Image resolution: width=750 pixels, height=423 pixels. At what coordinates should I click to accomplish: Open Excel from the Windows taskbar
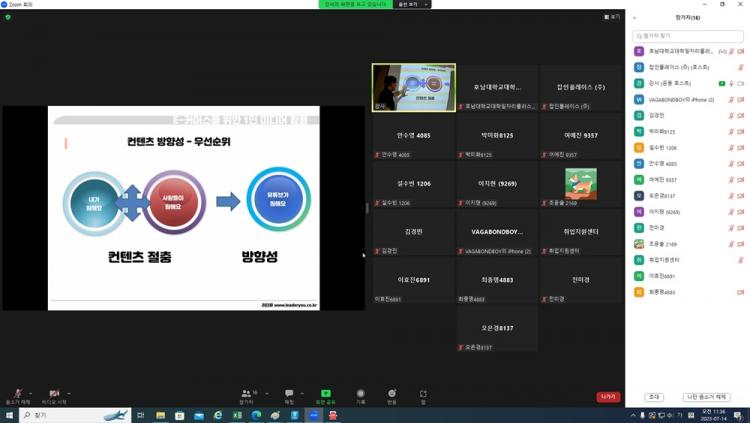238,415
